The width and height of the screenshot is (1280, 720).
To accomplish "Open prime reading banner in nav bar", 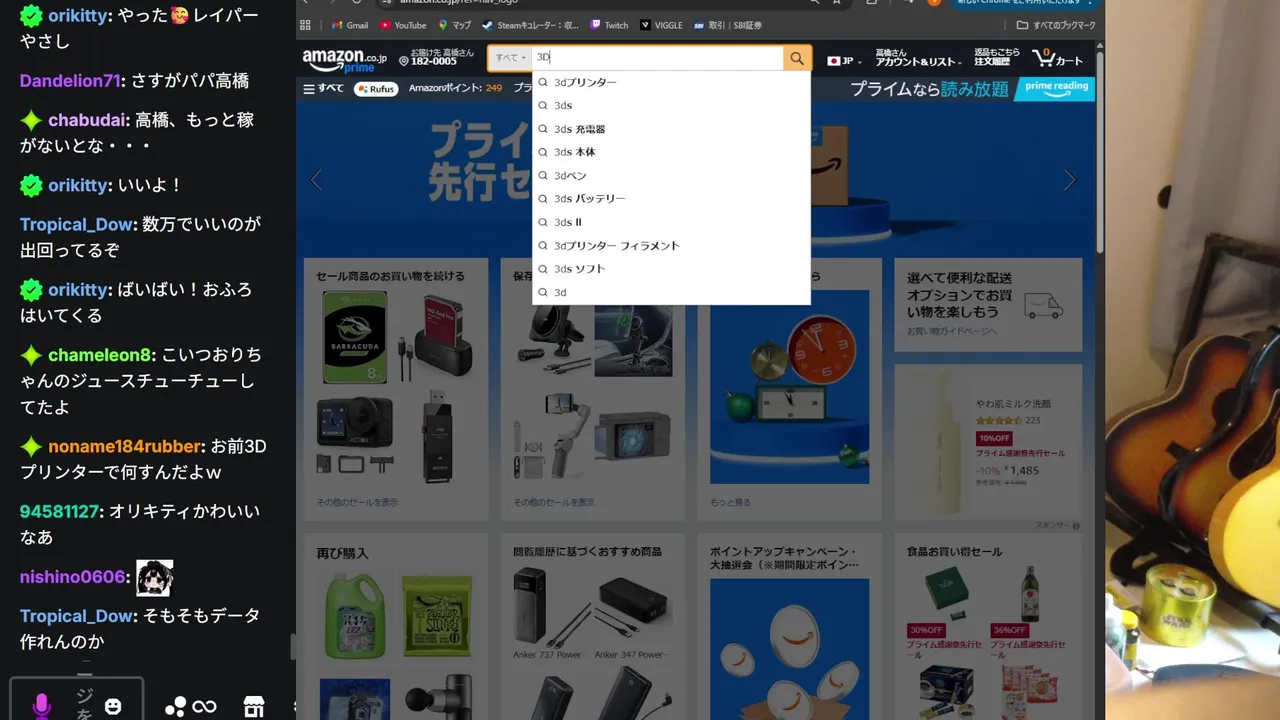I will tap(1055, 89).
